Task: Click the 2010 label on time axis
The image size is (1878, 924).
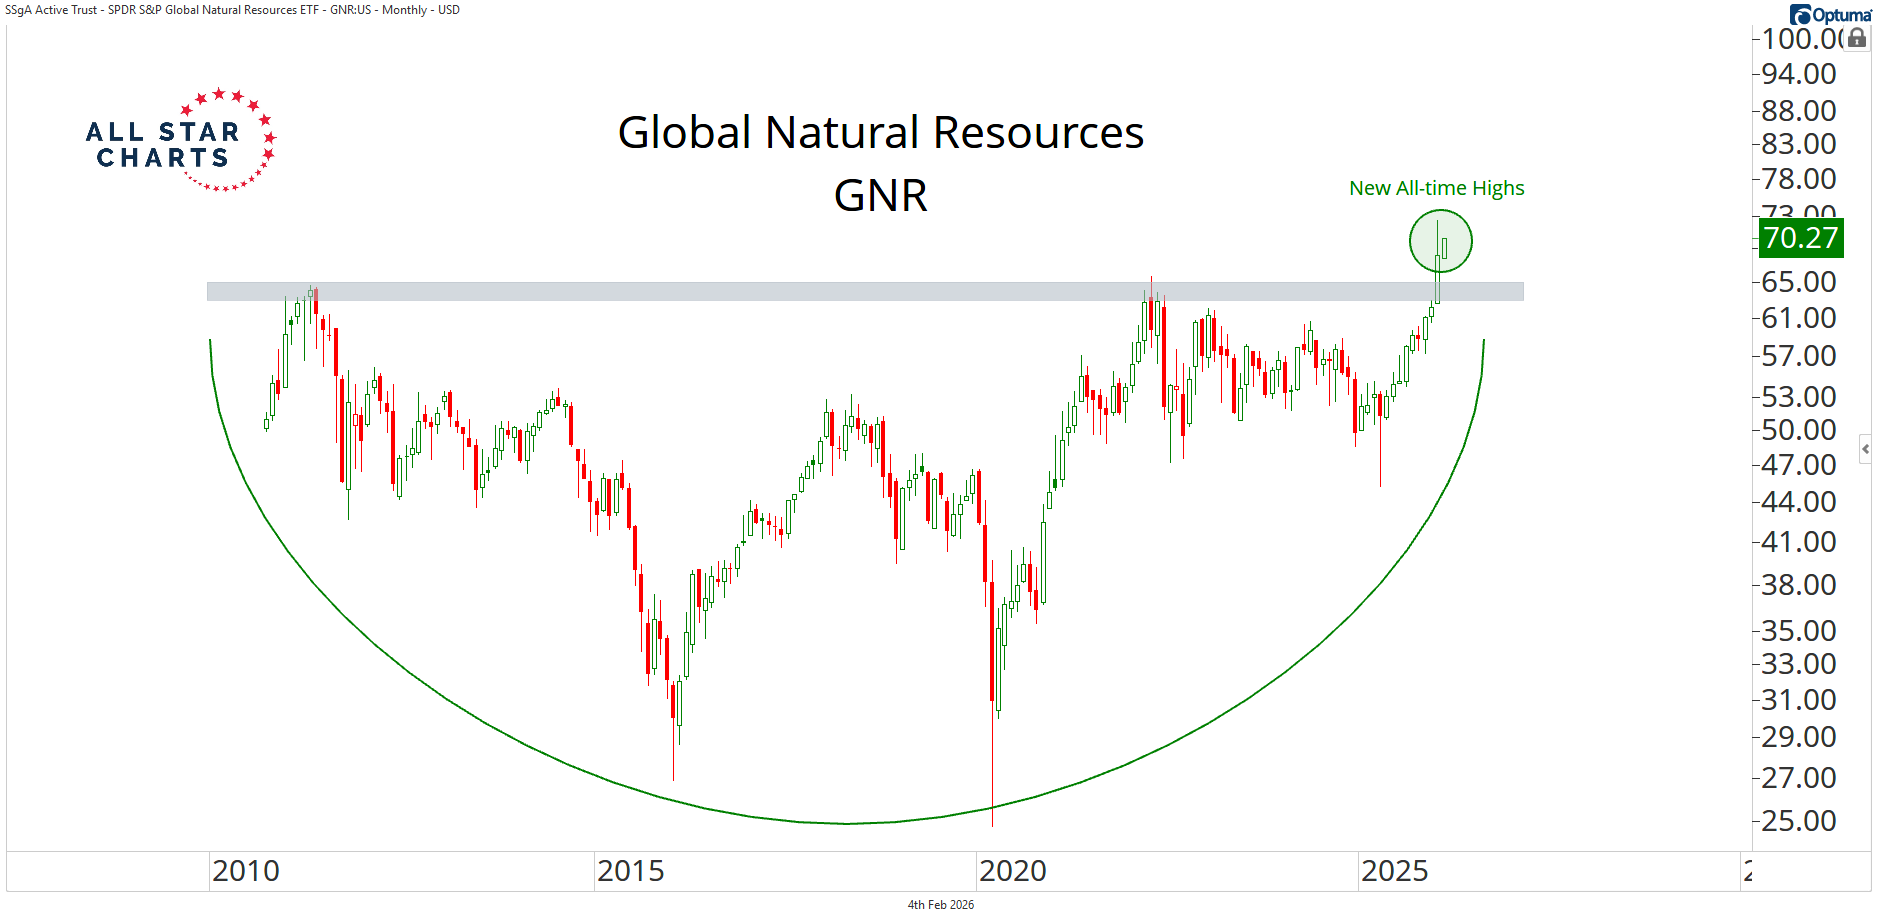Action: 246,871
